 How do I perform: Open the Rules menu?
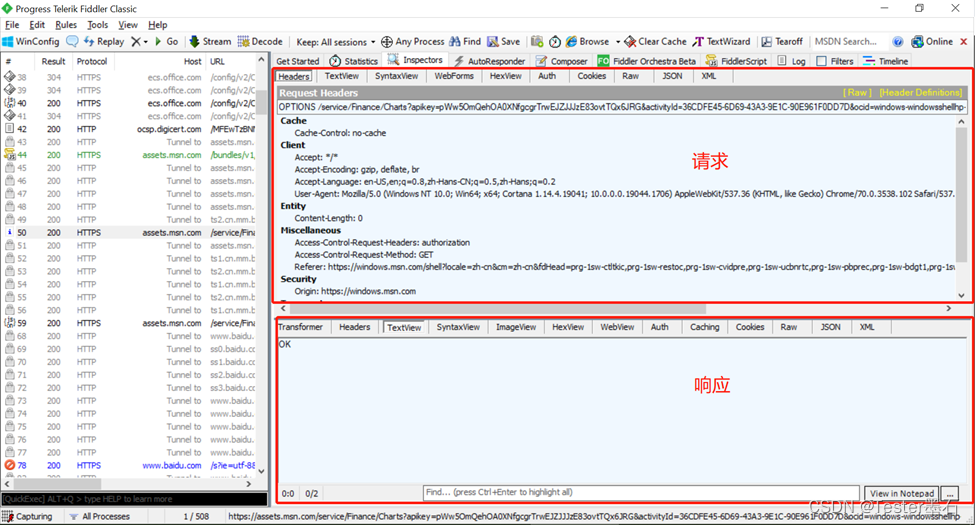click(x=66, y=25)
